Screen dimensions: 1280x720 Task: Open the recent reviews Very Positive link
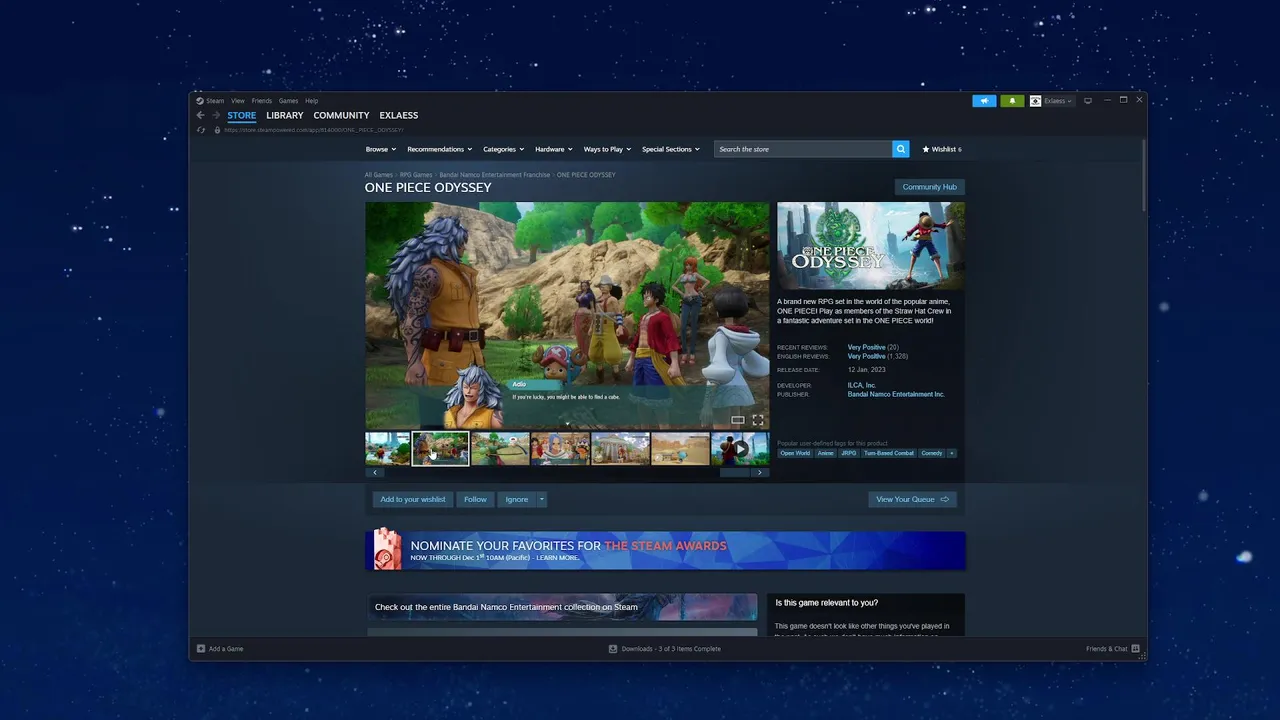[x=866, y=347]
